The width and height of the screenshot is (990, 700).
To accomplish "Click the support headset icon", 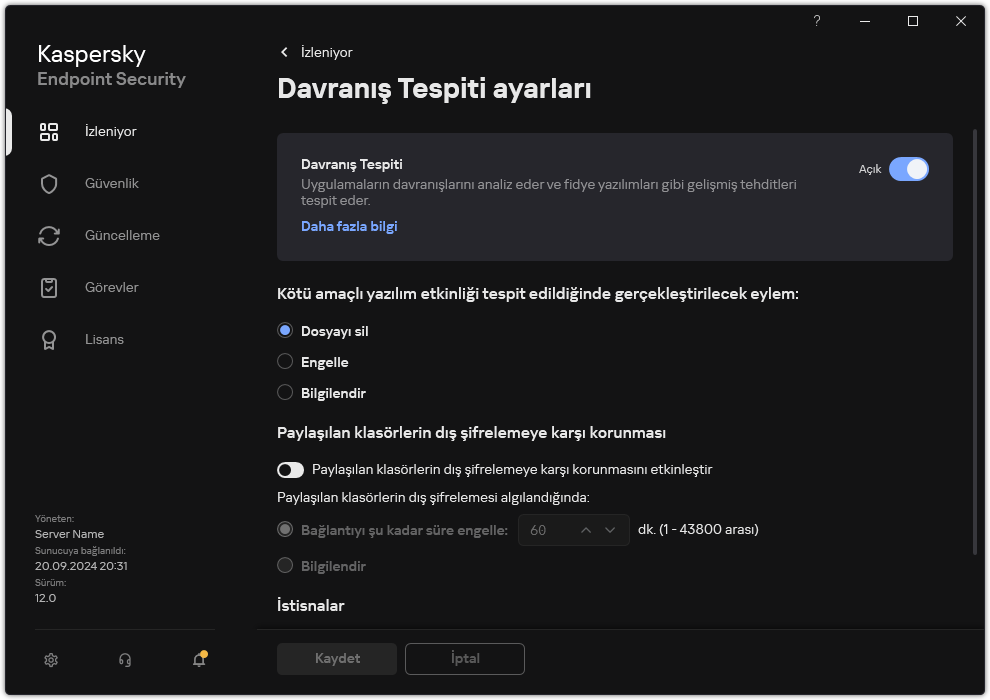I will [124, 660].
